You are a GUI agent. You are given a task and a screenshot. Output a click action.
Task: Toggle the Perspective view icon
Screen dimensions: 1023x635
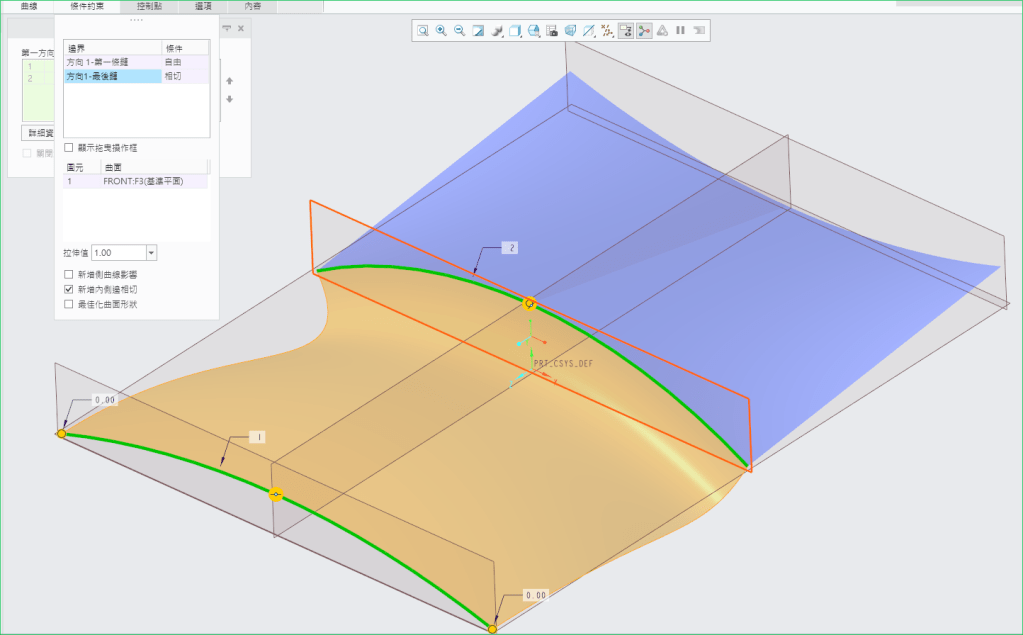pos(569,31)
